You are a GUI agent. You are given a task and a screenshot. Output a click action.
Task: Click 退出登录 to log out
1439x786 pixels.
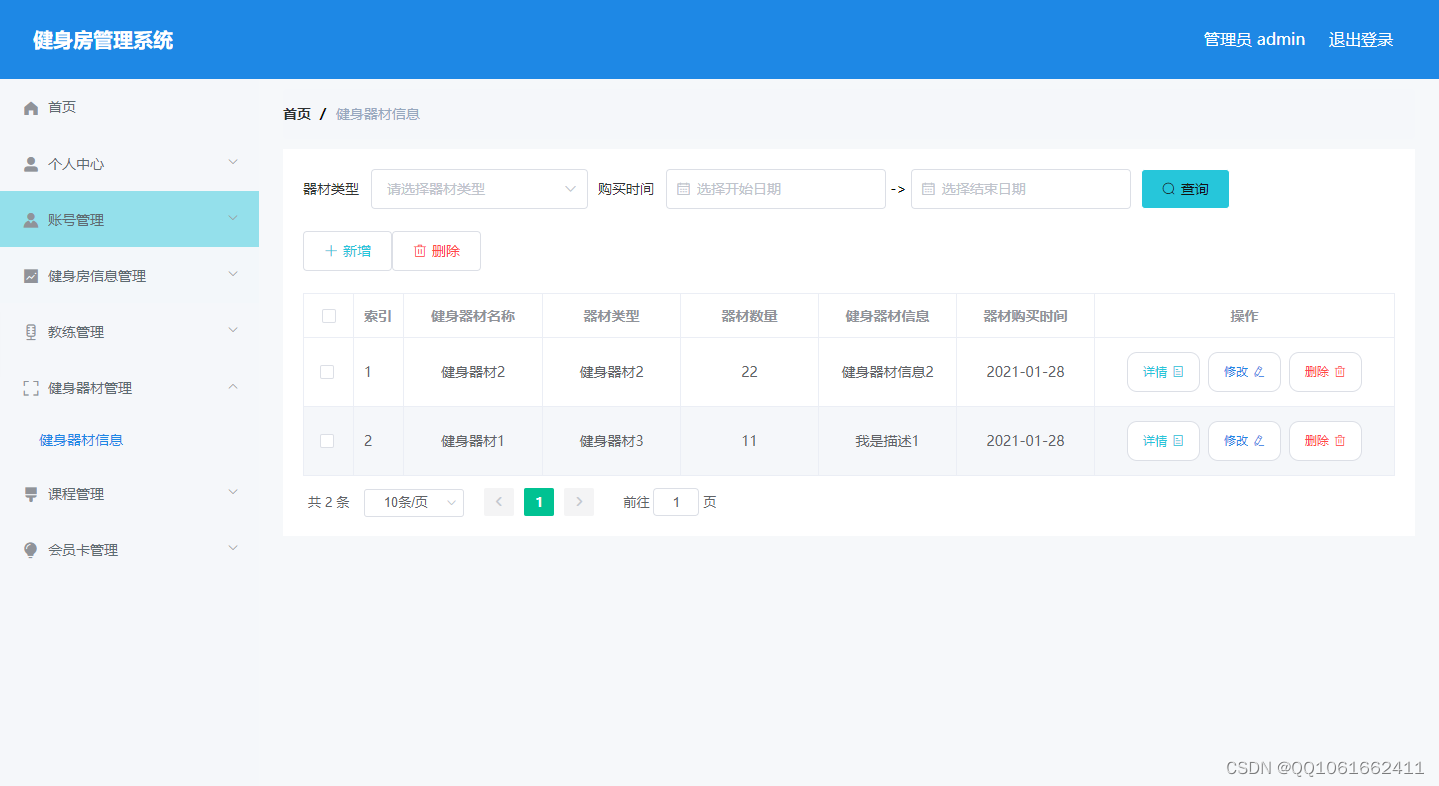1360,39
